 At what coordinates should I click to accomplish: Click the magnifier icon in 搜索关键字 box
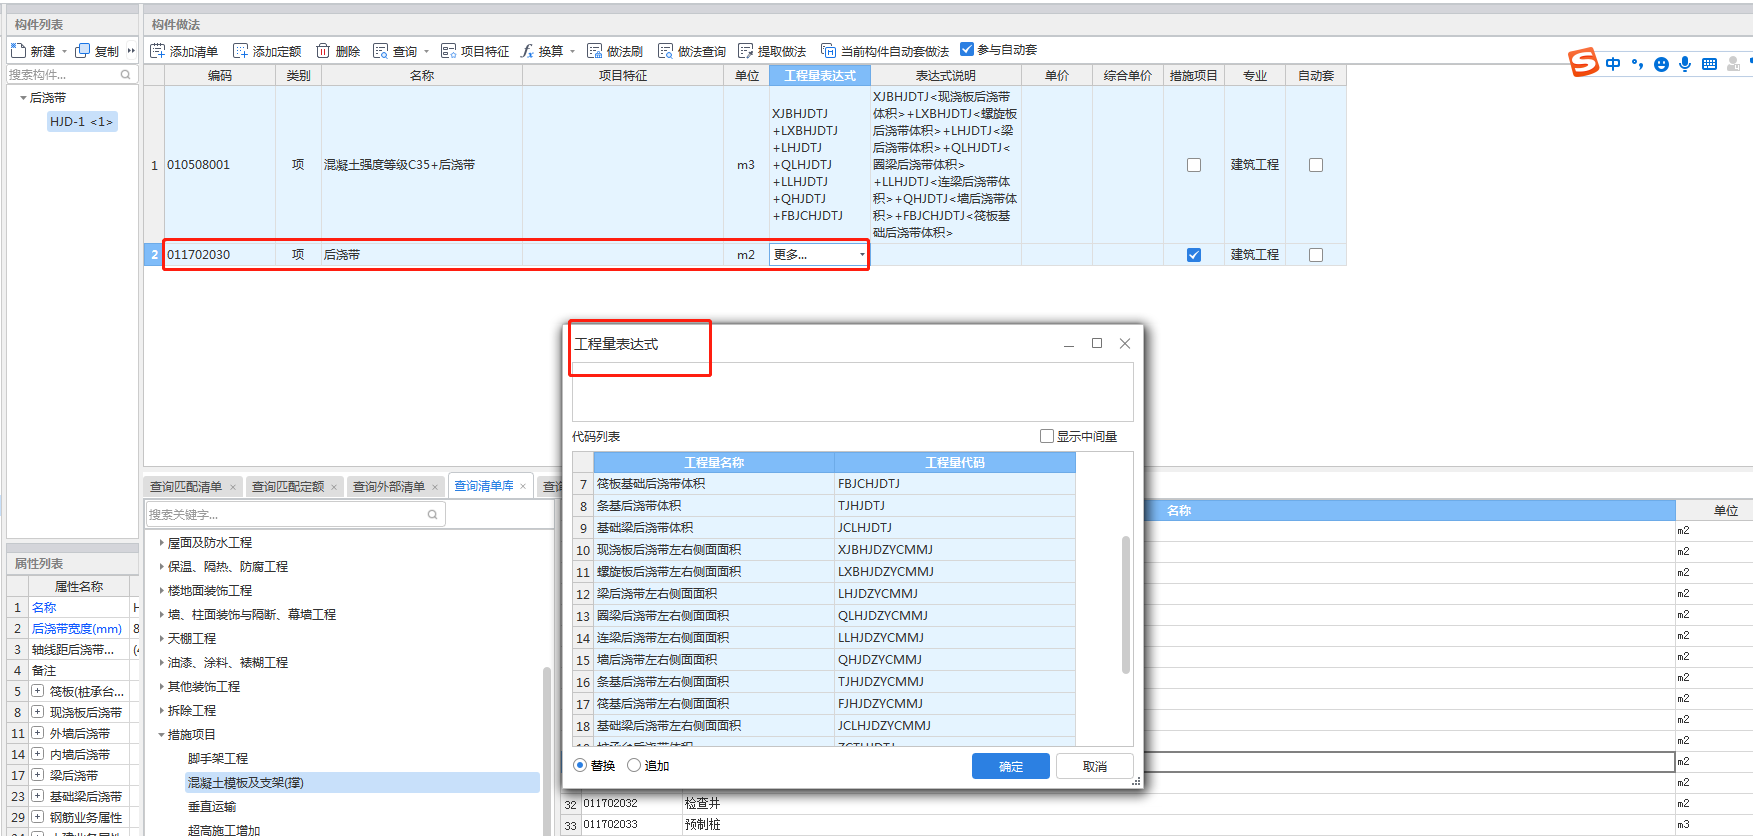(433, 514)
